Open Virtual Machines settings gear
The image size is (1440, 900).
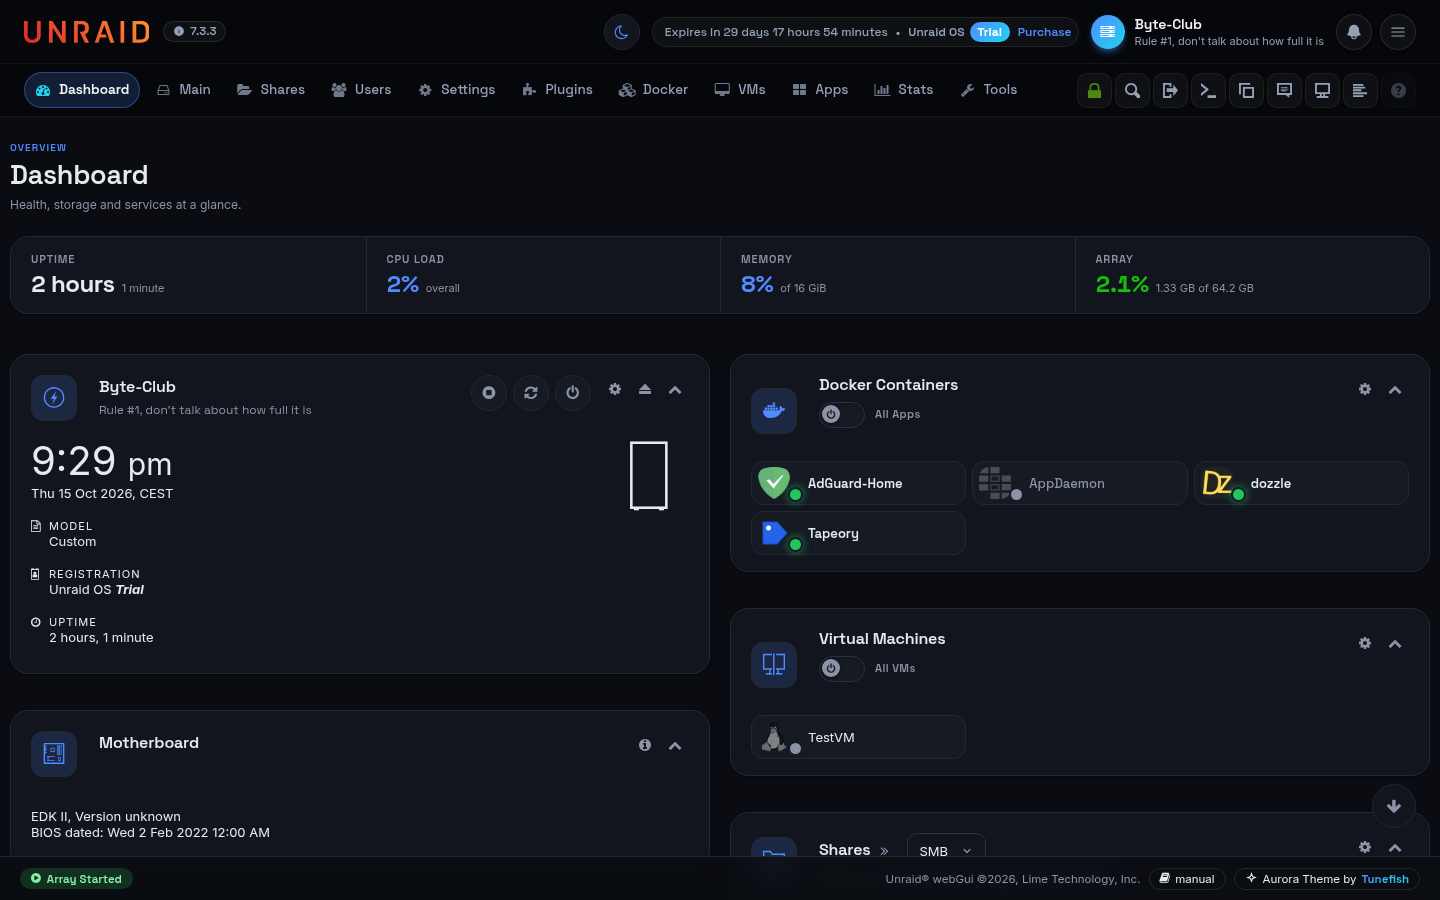pos(1365,643)
